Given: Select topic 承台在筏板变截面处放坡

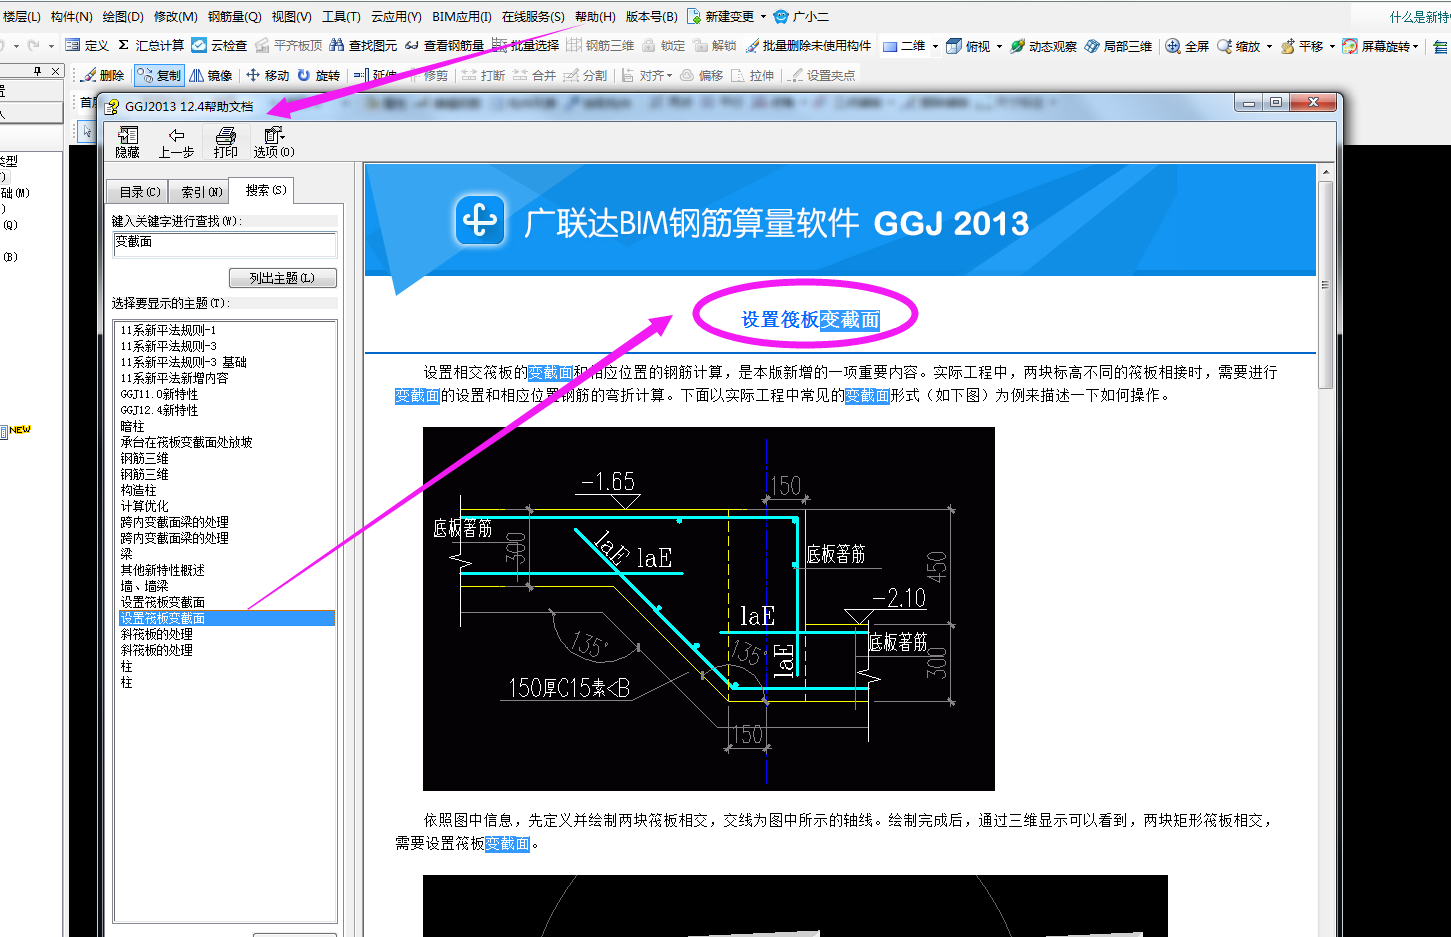Looking at the screenshot, I should pyautogui.click(x=186, y=442).
